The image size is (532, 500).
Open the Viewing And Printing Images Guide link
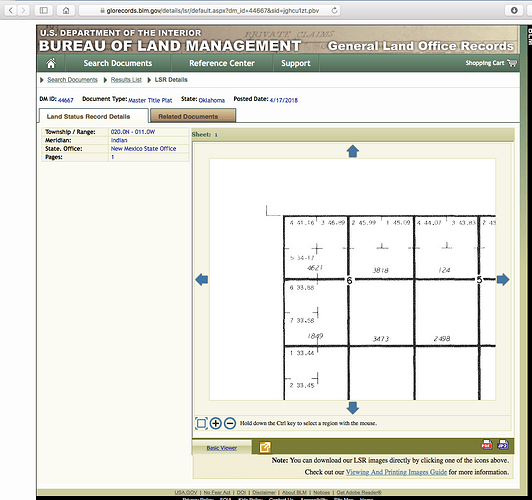(396, 472)
